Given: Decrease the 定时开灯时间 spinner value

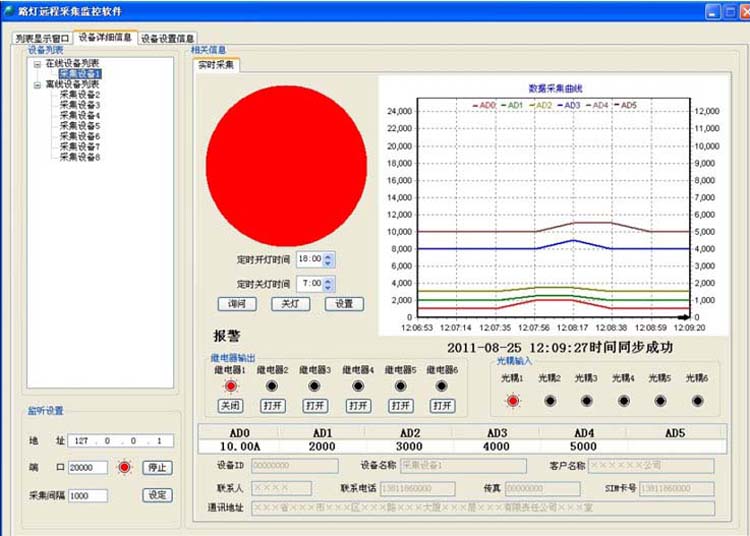Looking at the screenshot, I should [x=328, y=263].
